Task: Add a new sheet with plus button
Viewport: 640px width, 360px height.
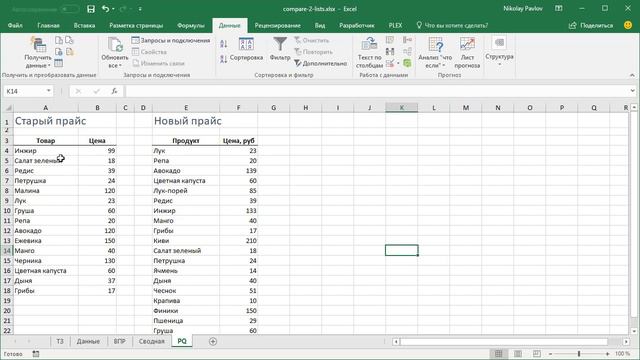Action: pyautogui.click(x=213, y=342)
